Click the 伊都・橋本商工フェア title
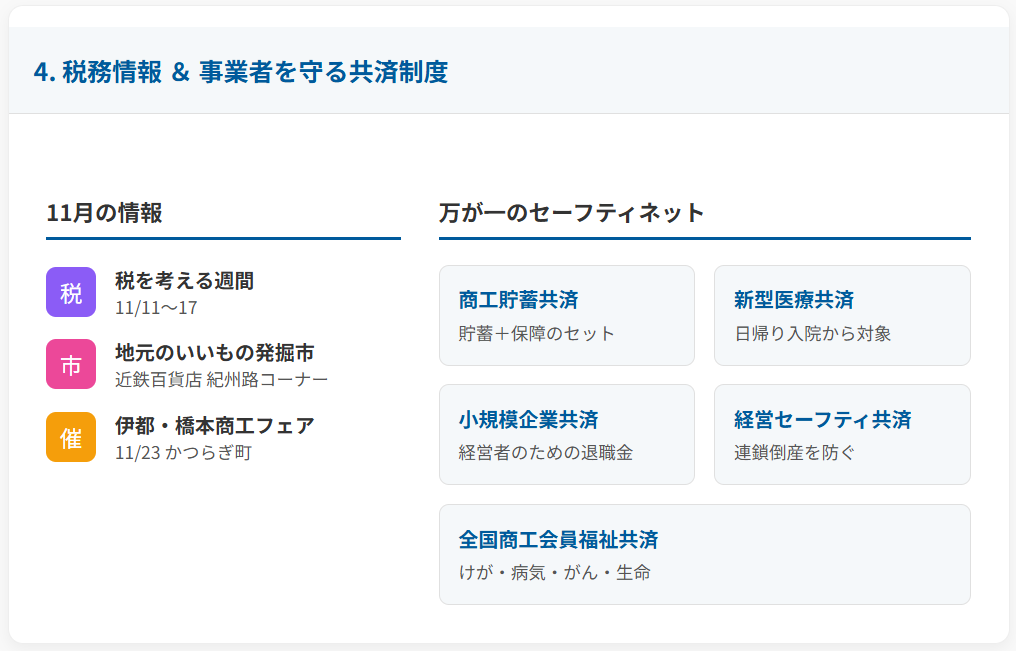This screenshot has width=1016, height=651. click(x=214, y=426)
